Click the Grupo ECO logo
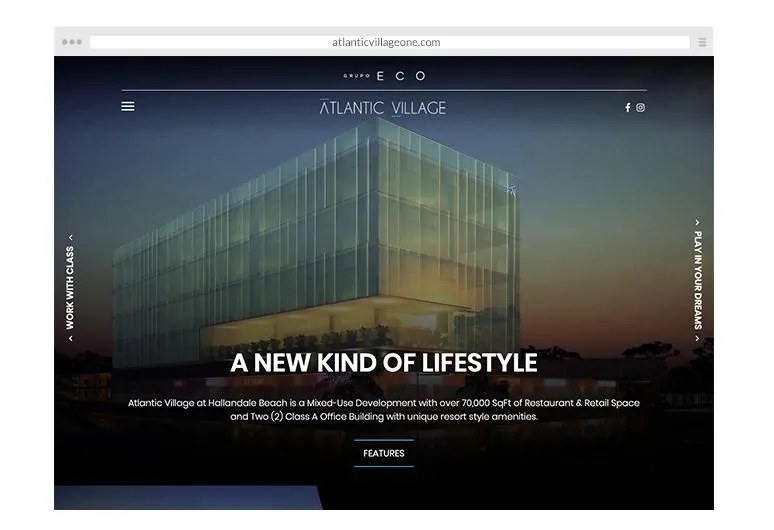This screenshot has height=530, width=774. click(385, 76)
